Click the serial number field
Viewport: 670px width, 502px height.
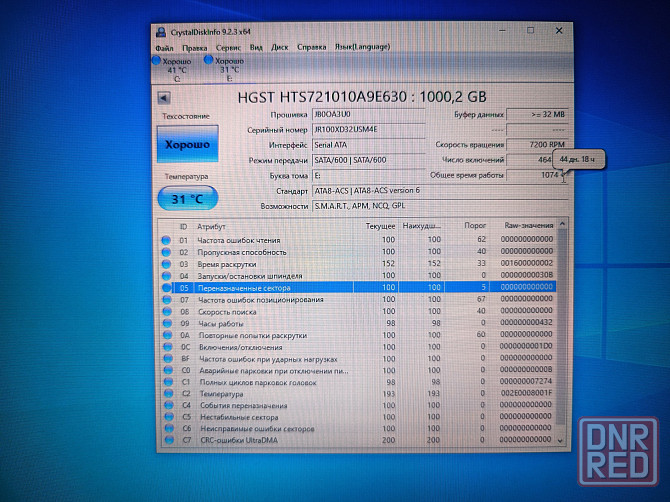coord(369,129)
